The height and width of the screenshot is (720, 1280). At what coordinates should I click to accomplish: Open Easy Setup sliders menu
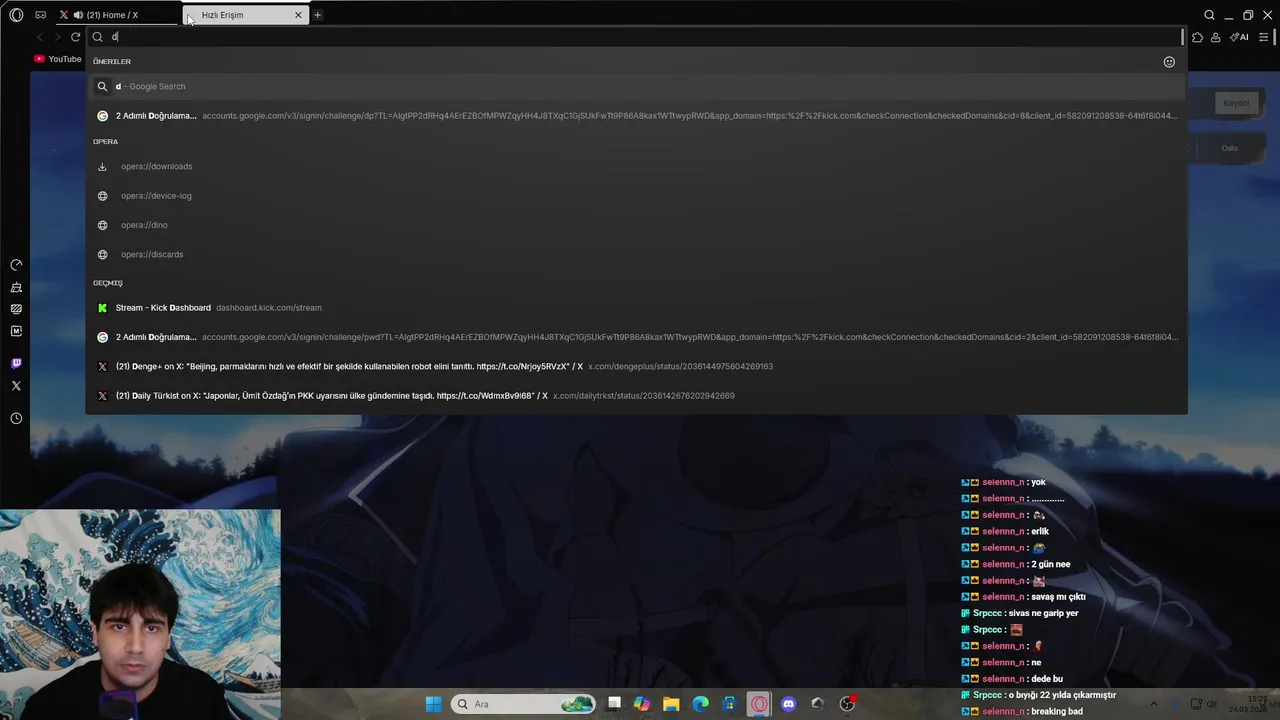[x=1264, y=37]
